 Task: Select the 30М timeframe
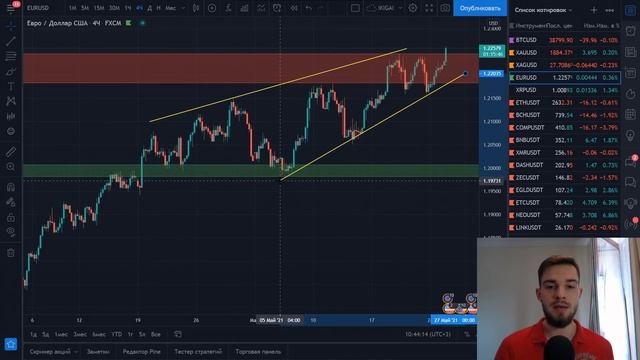(114, 8)
